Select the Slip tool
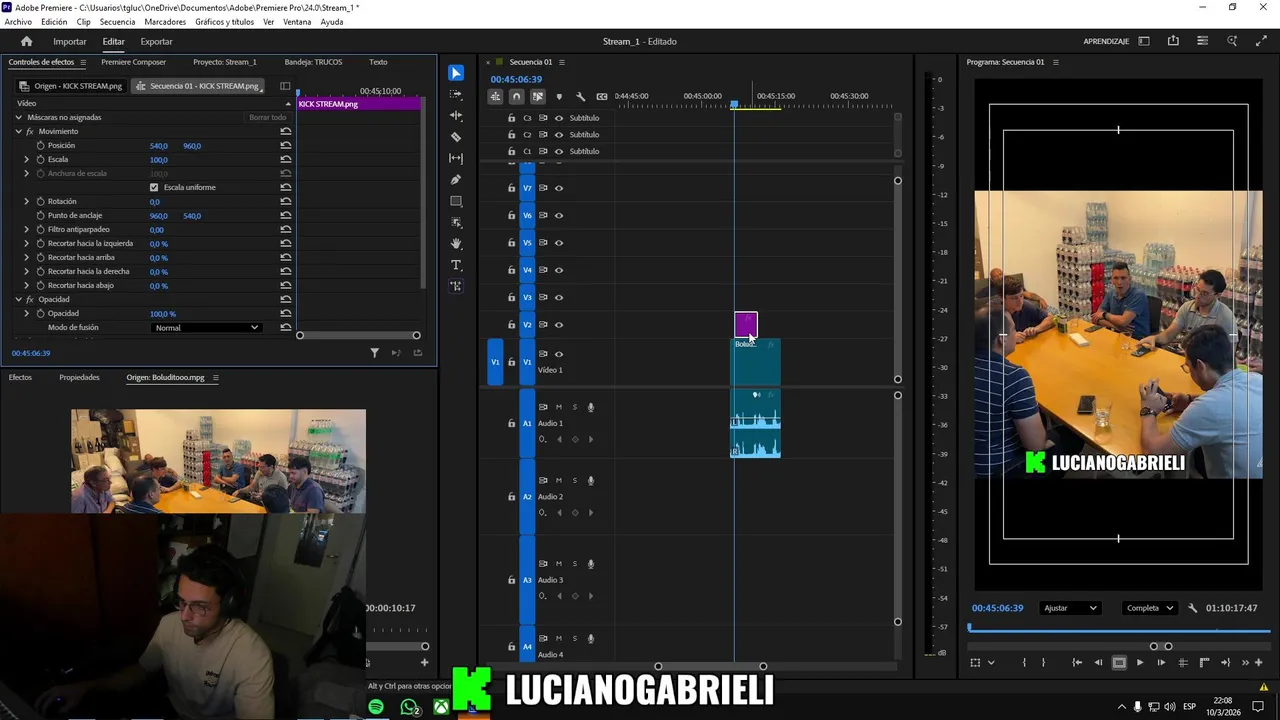 [x=456, y=158]
